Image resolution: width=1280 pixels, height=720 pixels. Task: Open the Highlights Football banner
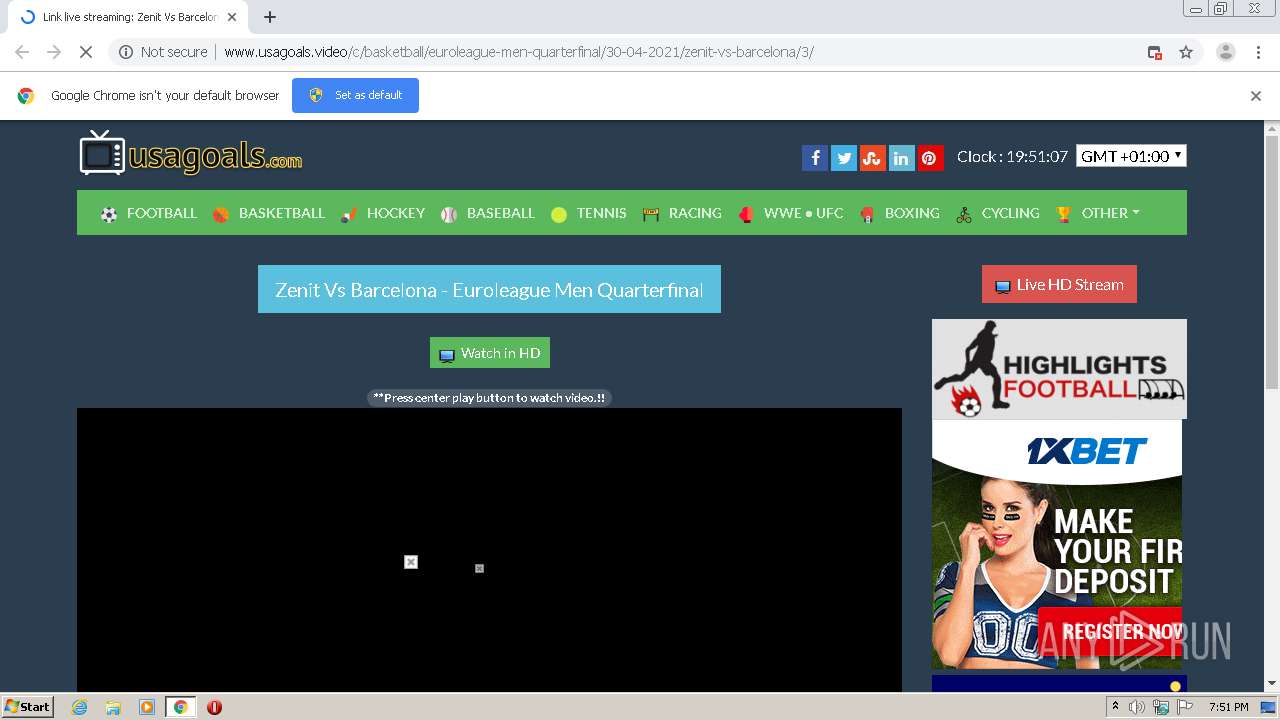(1059, 369)
